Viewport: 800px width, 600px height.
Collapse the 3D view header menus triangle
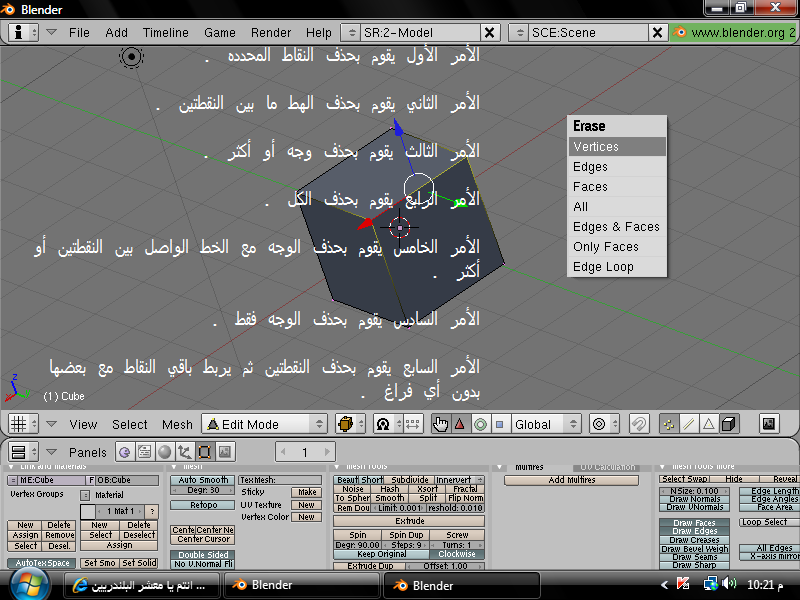point(51,423)
